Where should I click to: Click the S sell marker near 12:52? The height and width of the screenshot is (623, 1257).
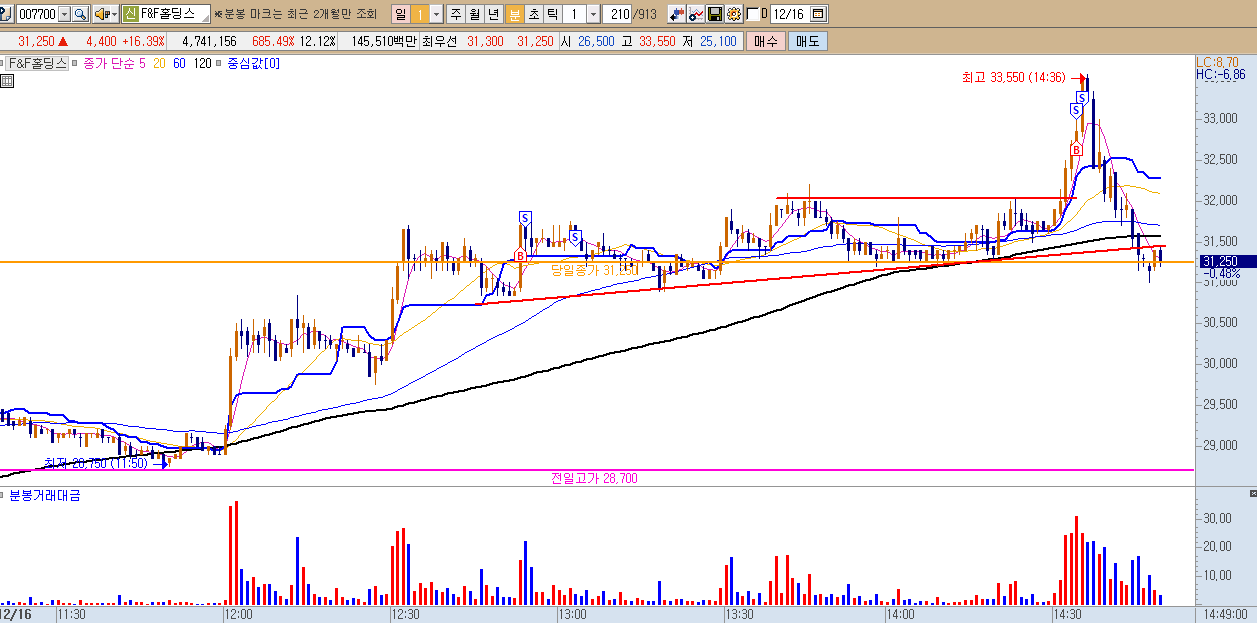[x=525, y=217]
